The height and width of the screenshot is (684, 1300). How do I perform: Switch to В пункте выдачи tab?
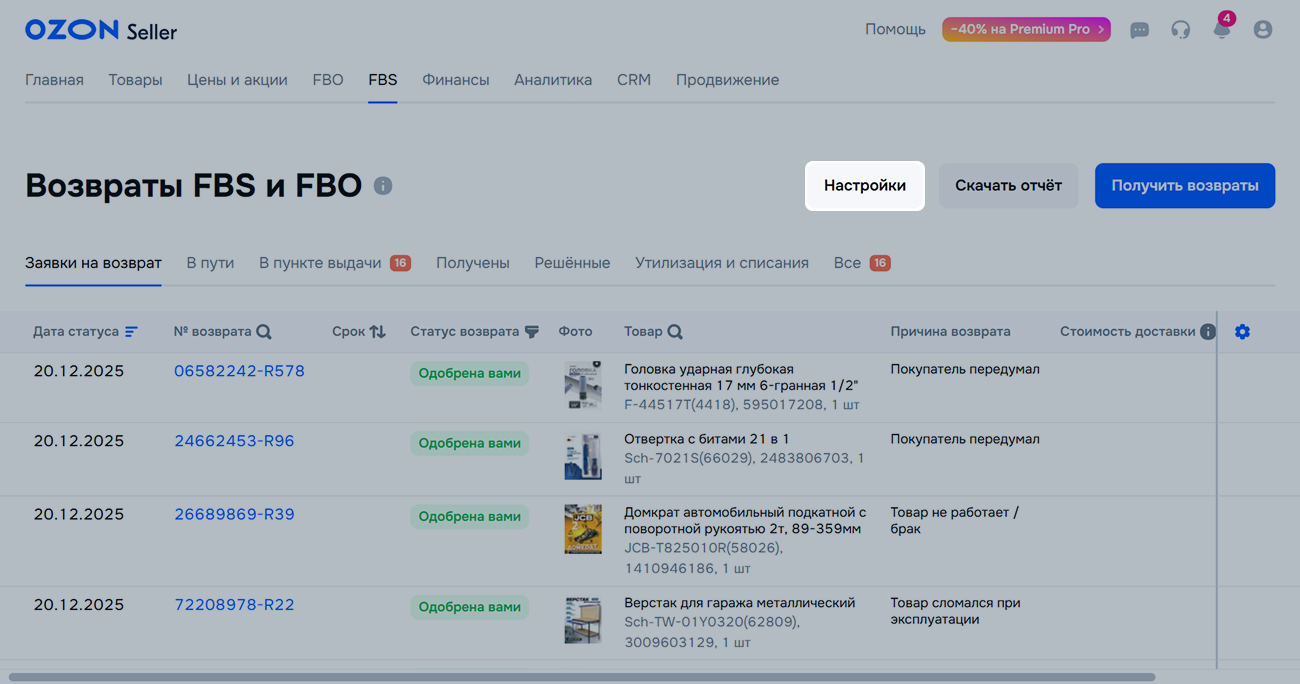(x=320, y=263)
